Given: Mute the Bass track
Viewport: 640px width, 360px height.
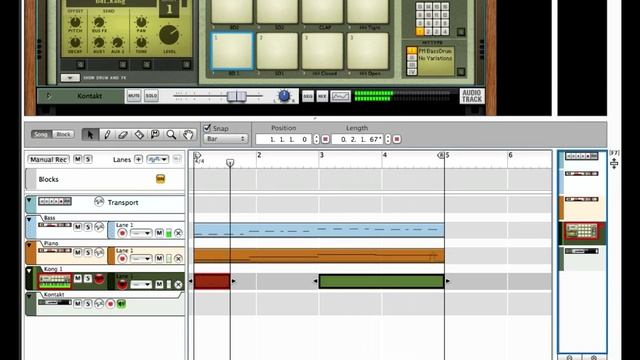Looking at the screenshot, I should coord(78,227).
